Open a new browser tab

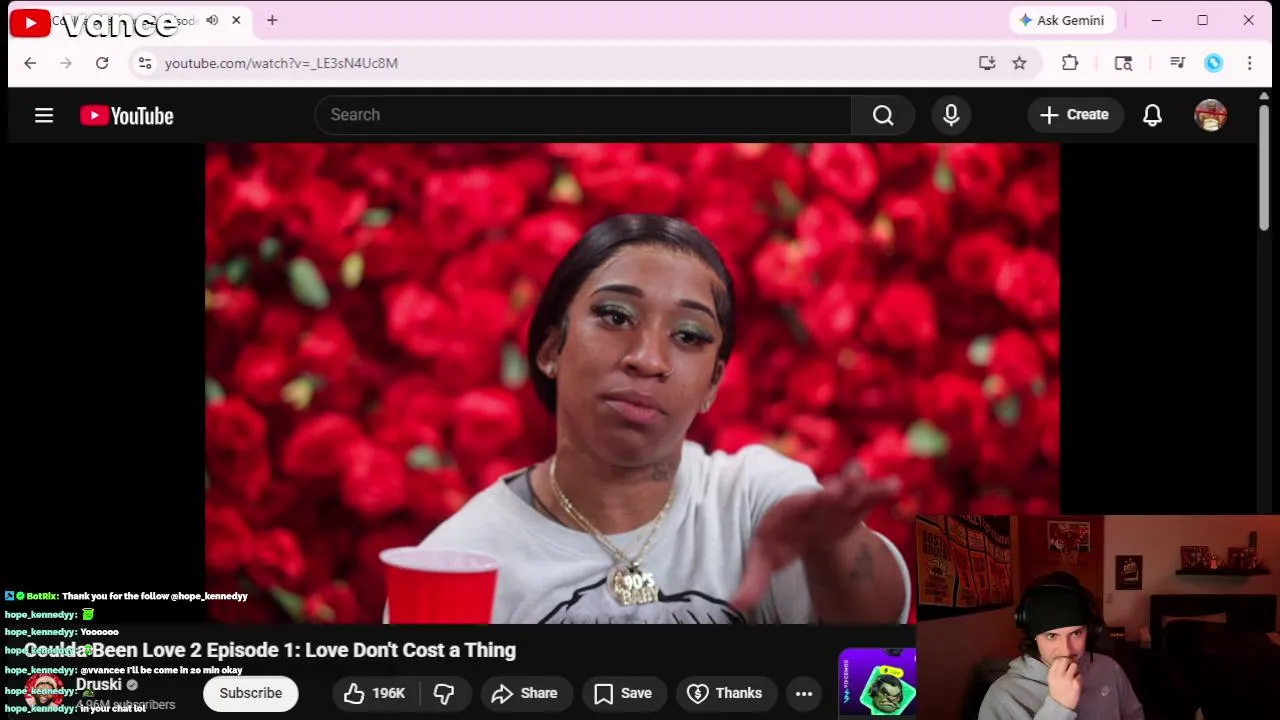click(272, 20)
